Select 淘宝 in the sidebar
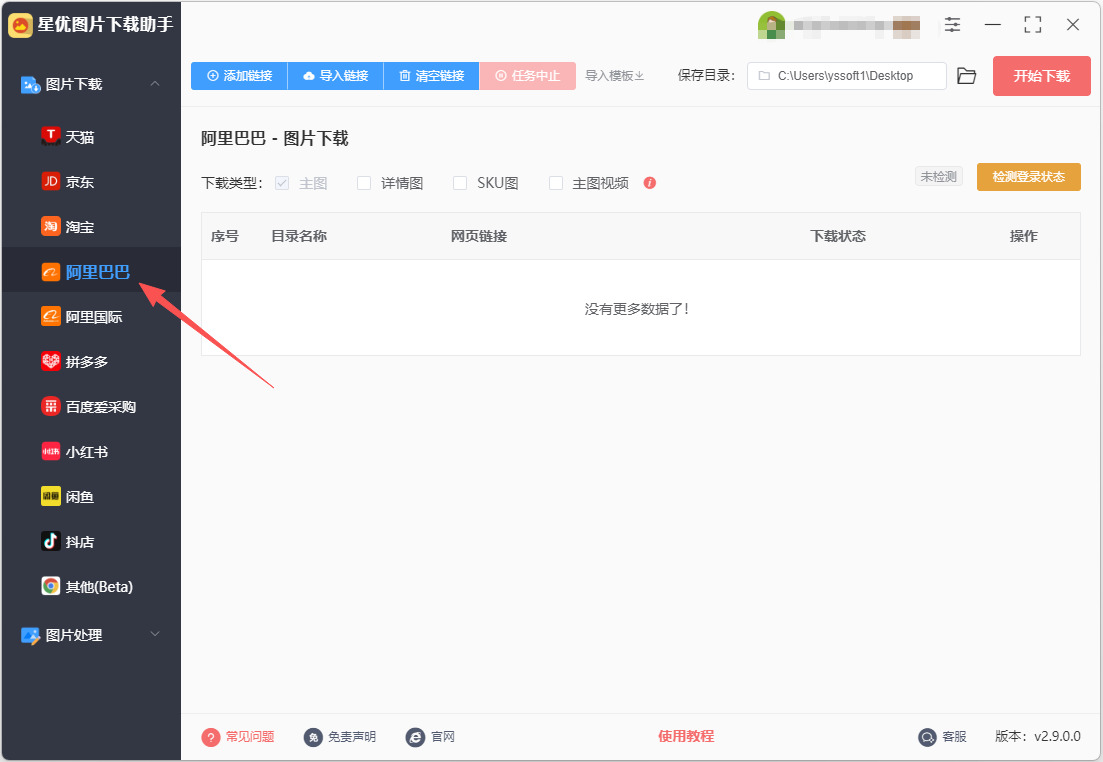Image resolution: width=1103 pixels, height=762 pixels. pyautogui.click(x=91, y=227)
